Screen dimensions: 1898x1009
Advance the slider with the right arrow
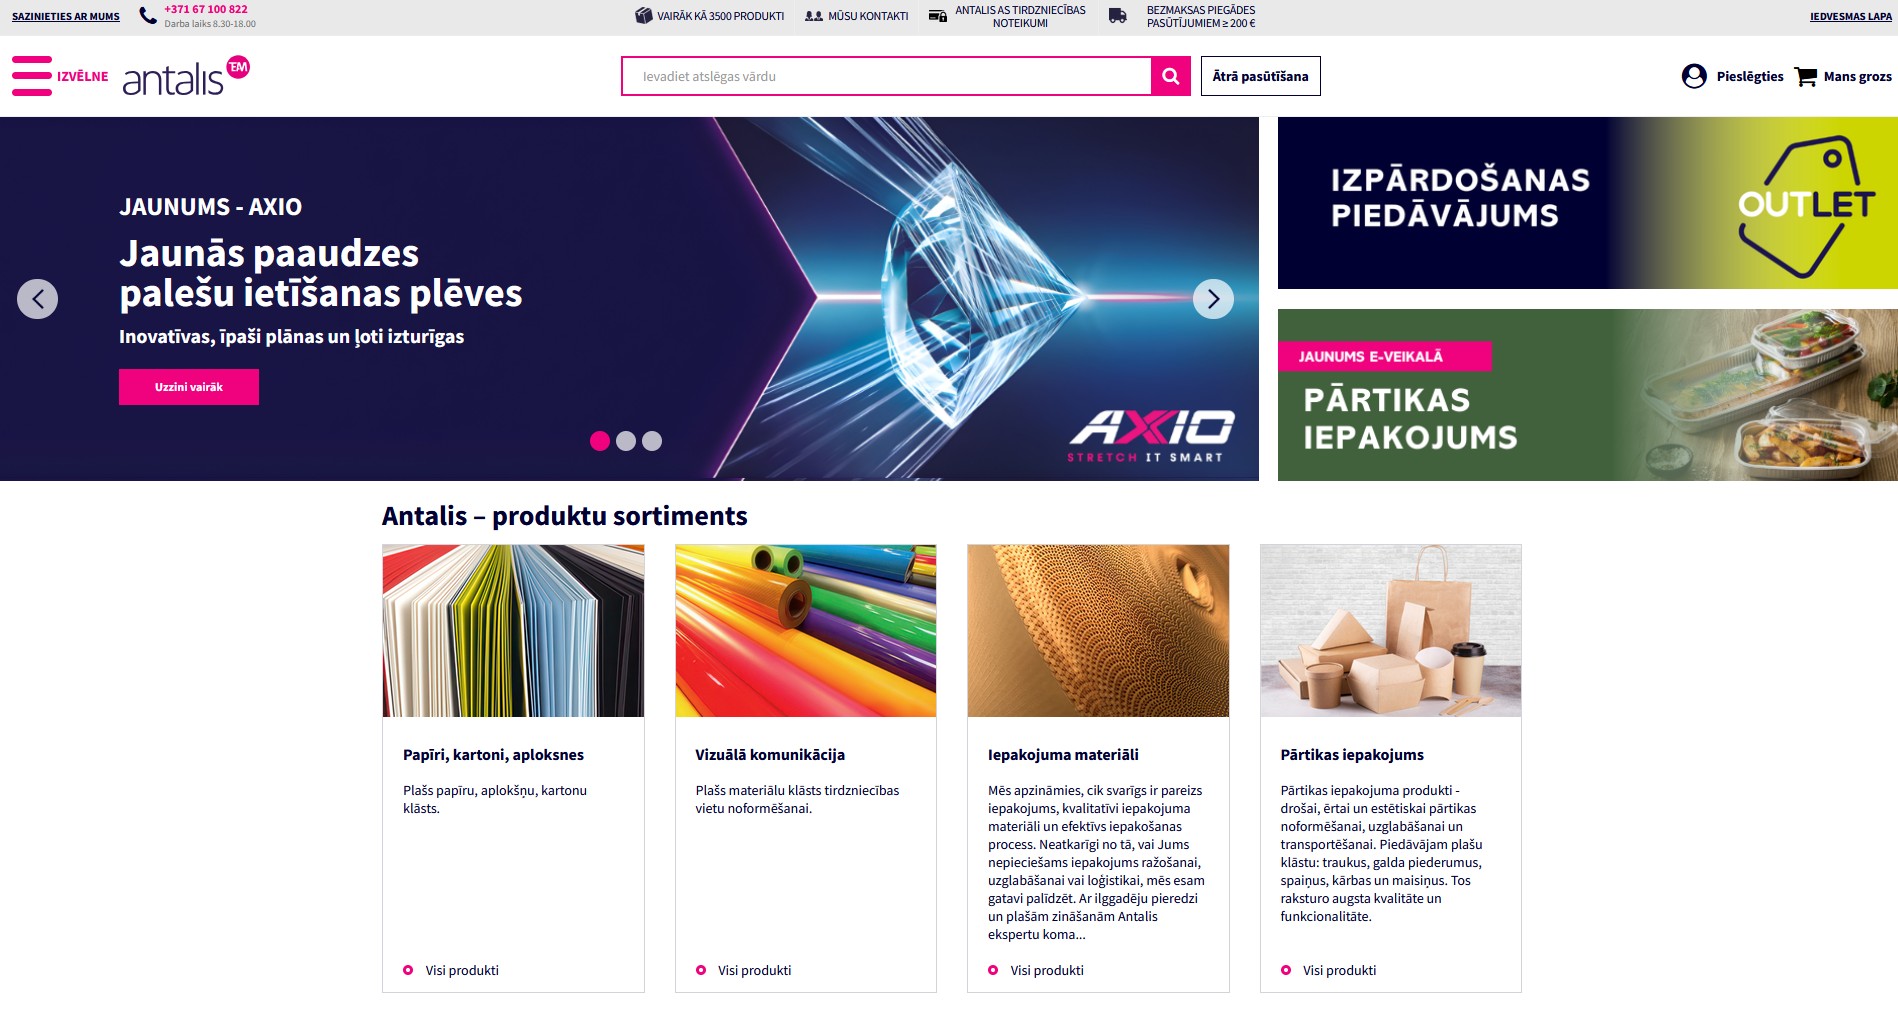click(1214, 297)
